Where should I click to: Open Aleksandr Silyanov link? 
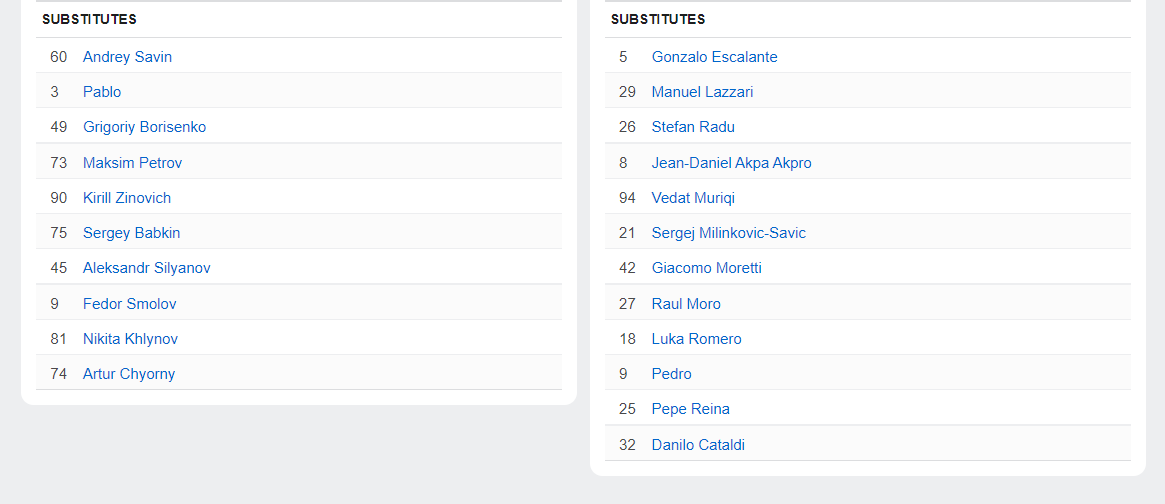tap(146, 268)
